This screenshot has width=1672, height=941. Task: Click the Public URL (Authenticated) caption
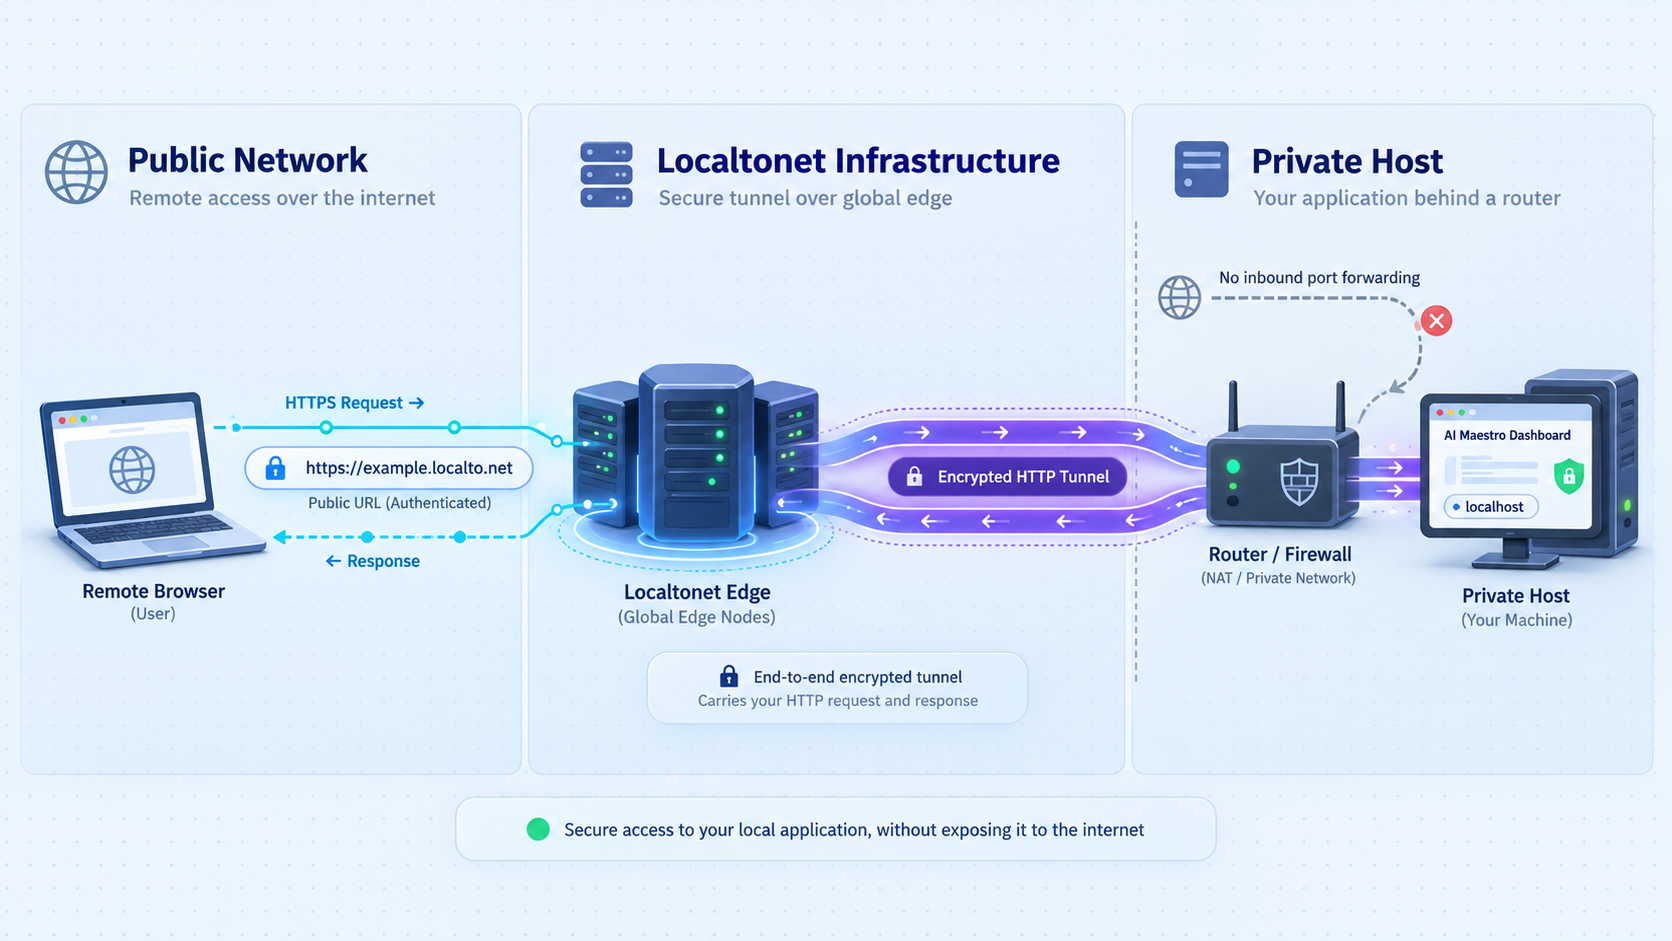tap(399, 503)
